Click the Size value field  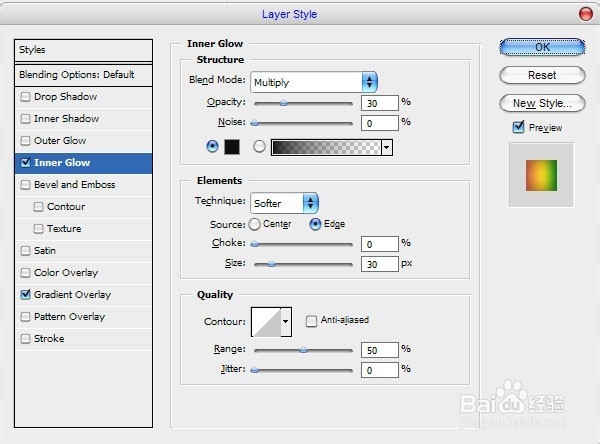(380, 264)
